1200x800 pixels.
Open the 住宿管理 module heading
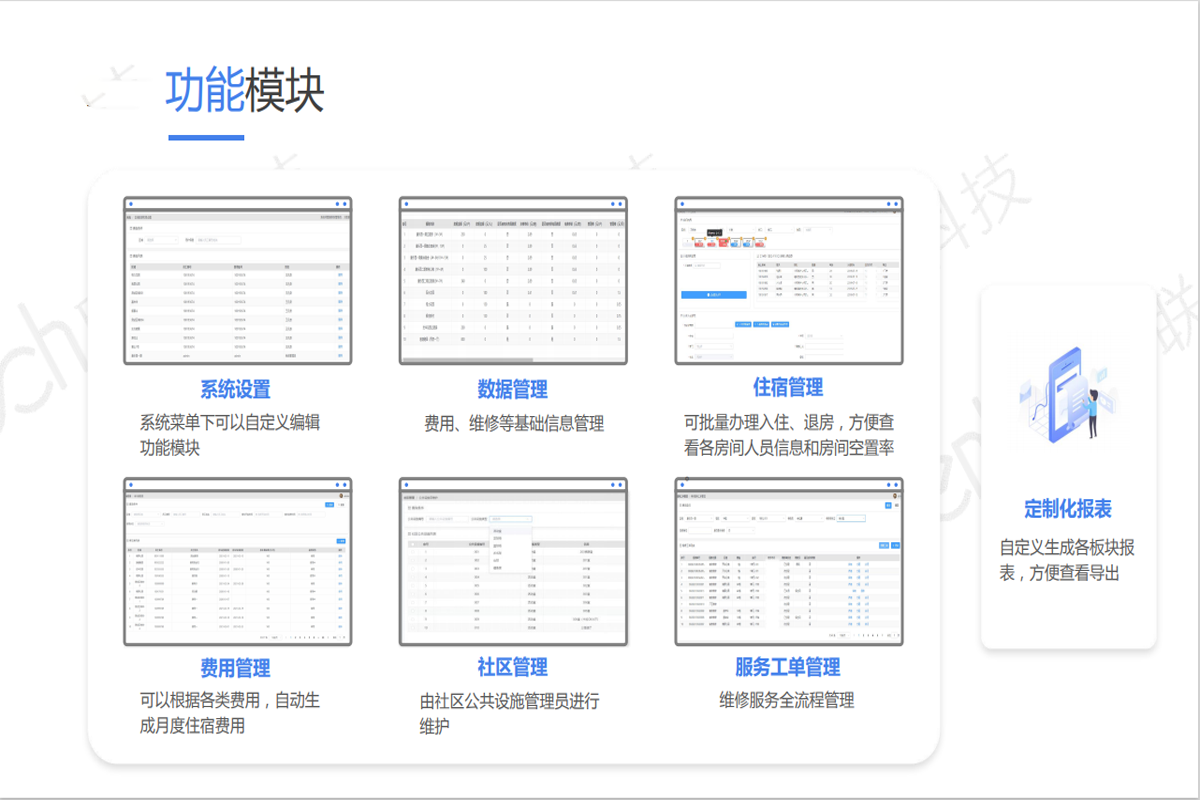[788, 388]
